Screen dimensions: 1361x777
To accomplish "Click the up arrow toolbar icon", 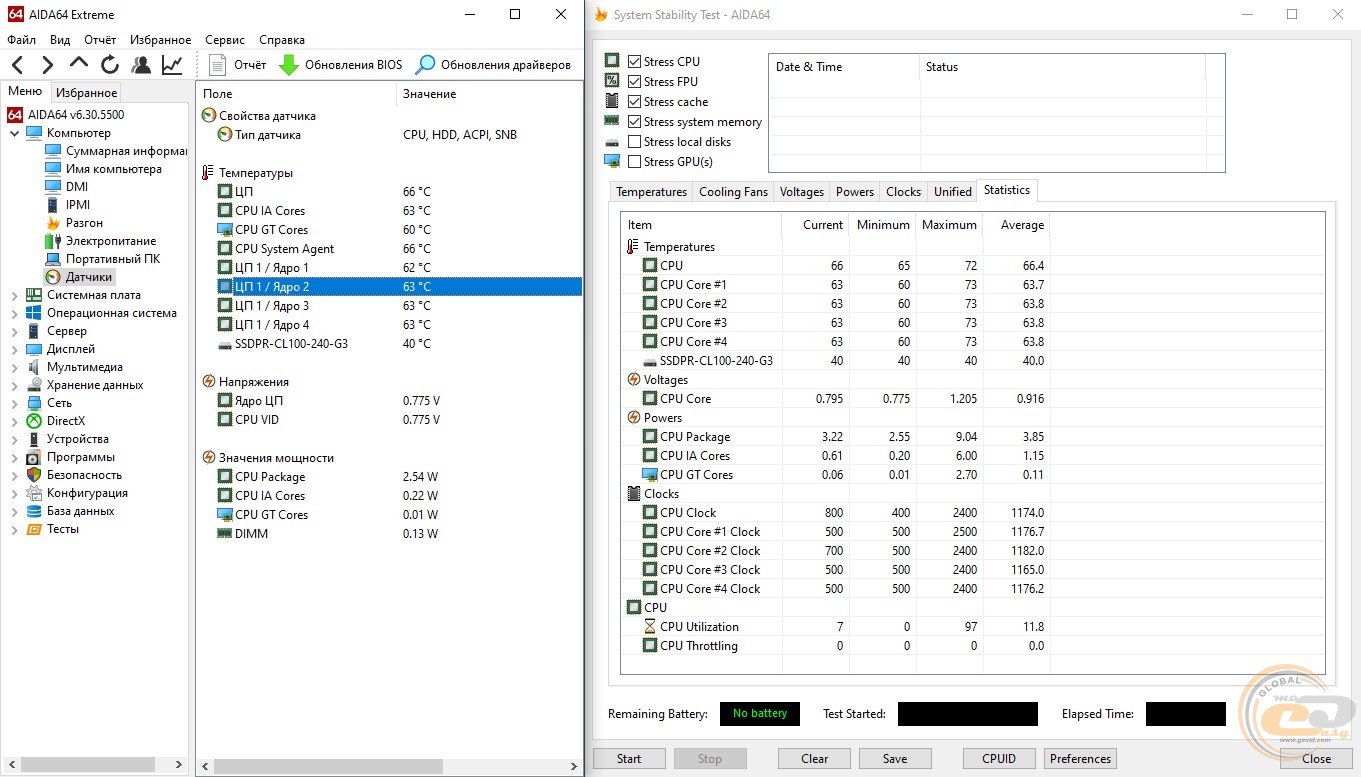I will click(x=79, y=64).
